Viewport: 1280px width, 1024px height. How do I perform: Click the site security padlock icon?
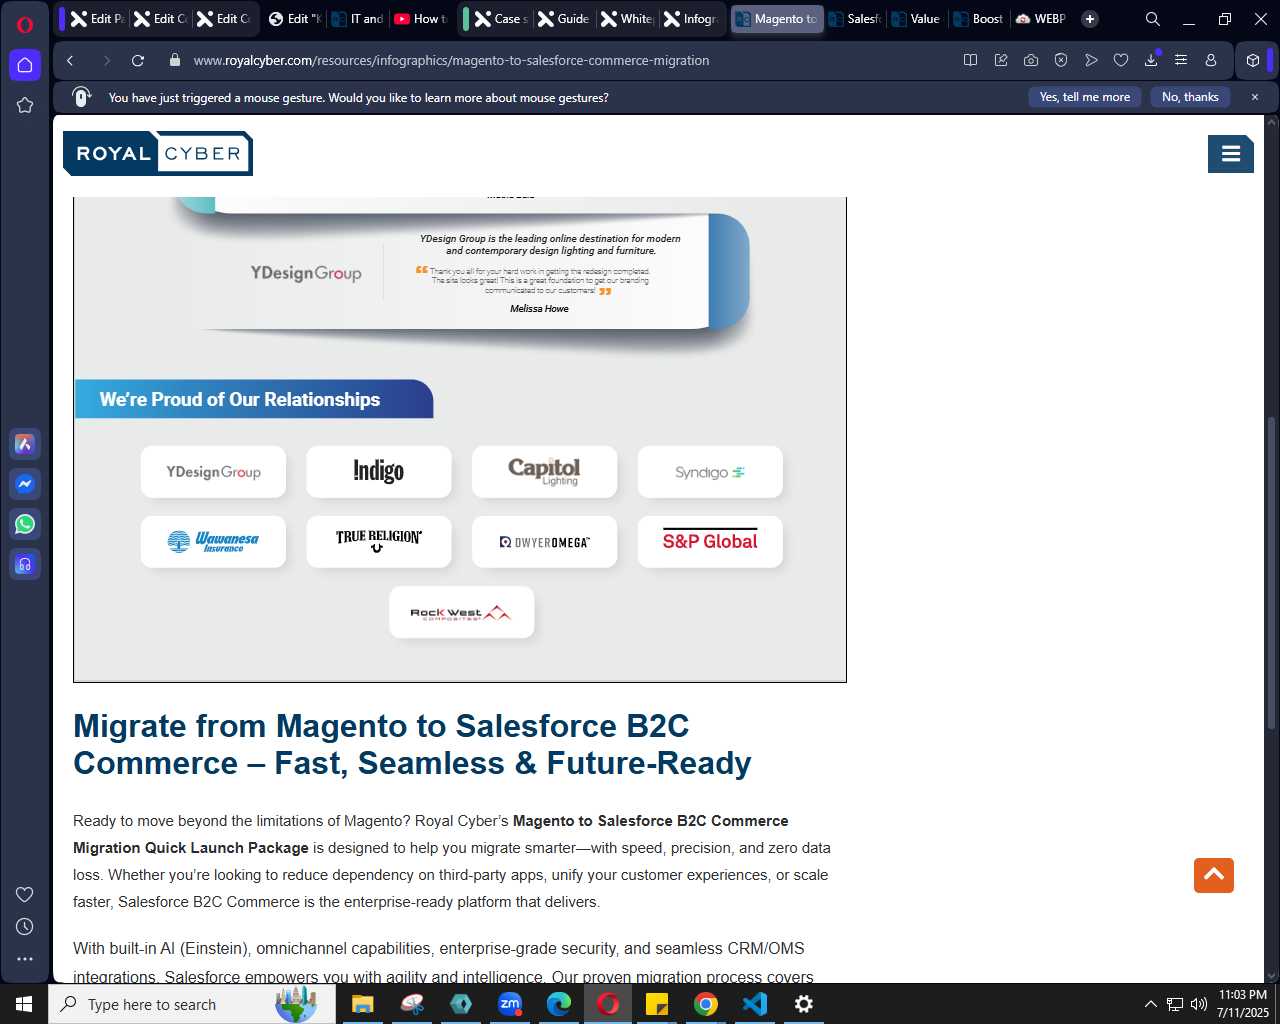[175, 60]
